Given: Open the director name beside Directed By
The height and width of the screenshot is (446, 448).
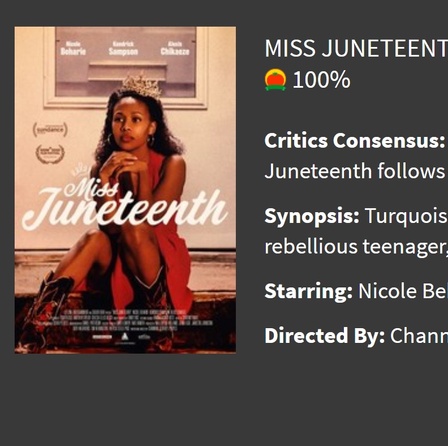Looking at the screenshot, I should coord(419,336).
